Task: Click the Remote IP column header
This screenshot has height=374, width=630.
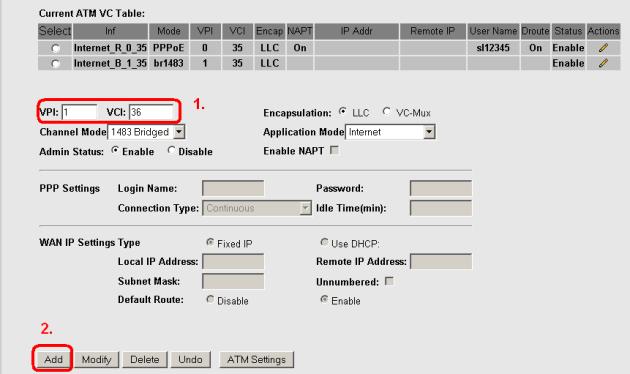Action: pyautogui.click(x=433, y=31)
